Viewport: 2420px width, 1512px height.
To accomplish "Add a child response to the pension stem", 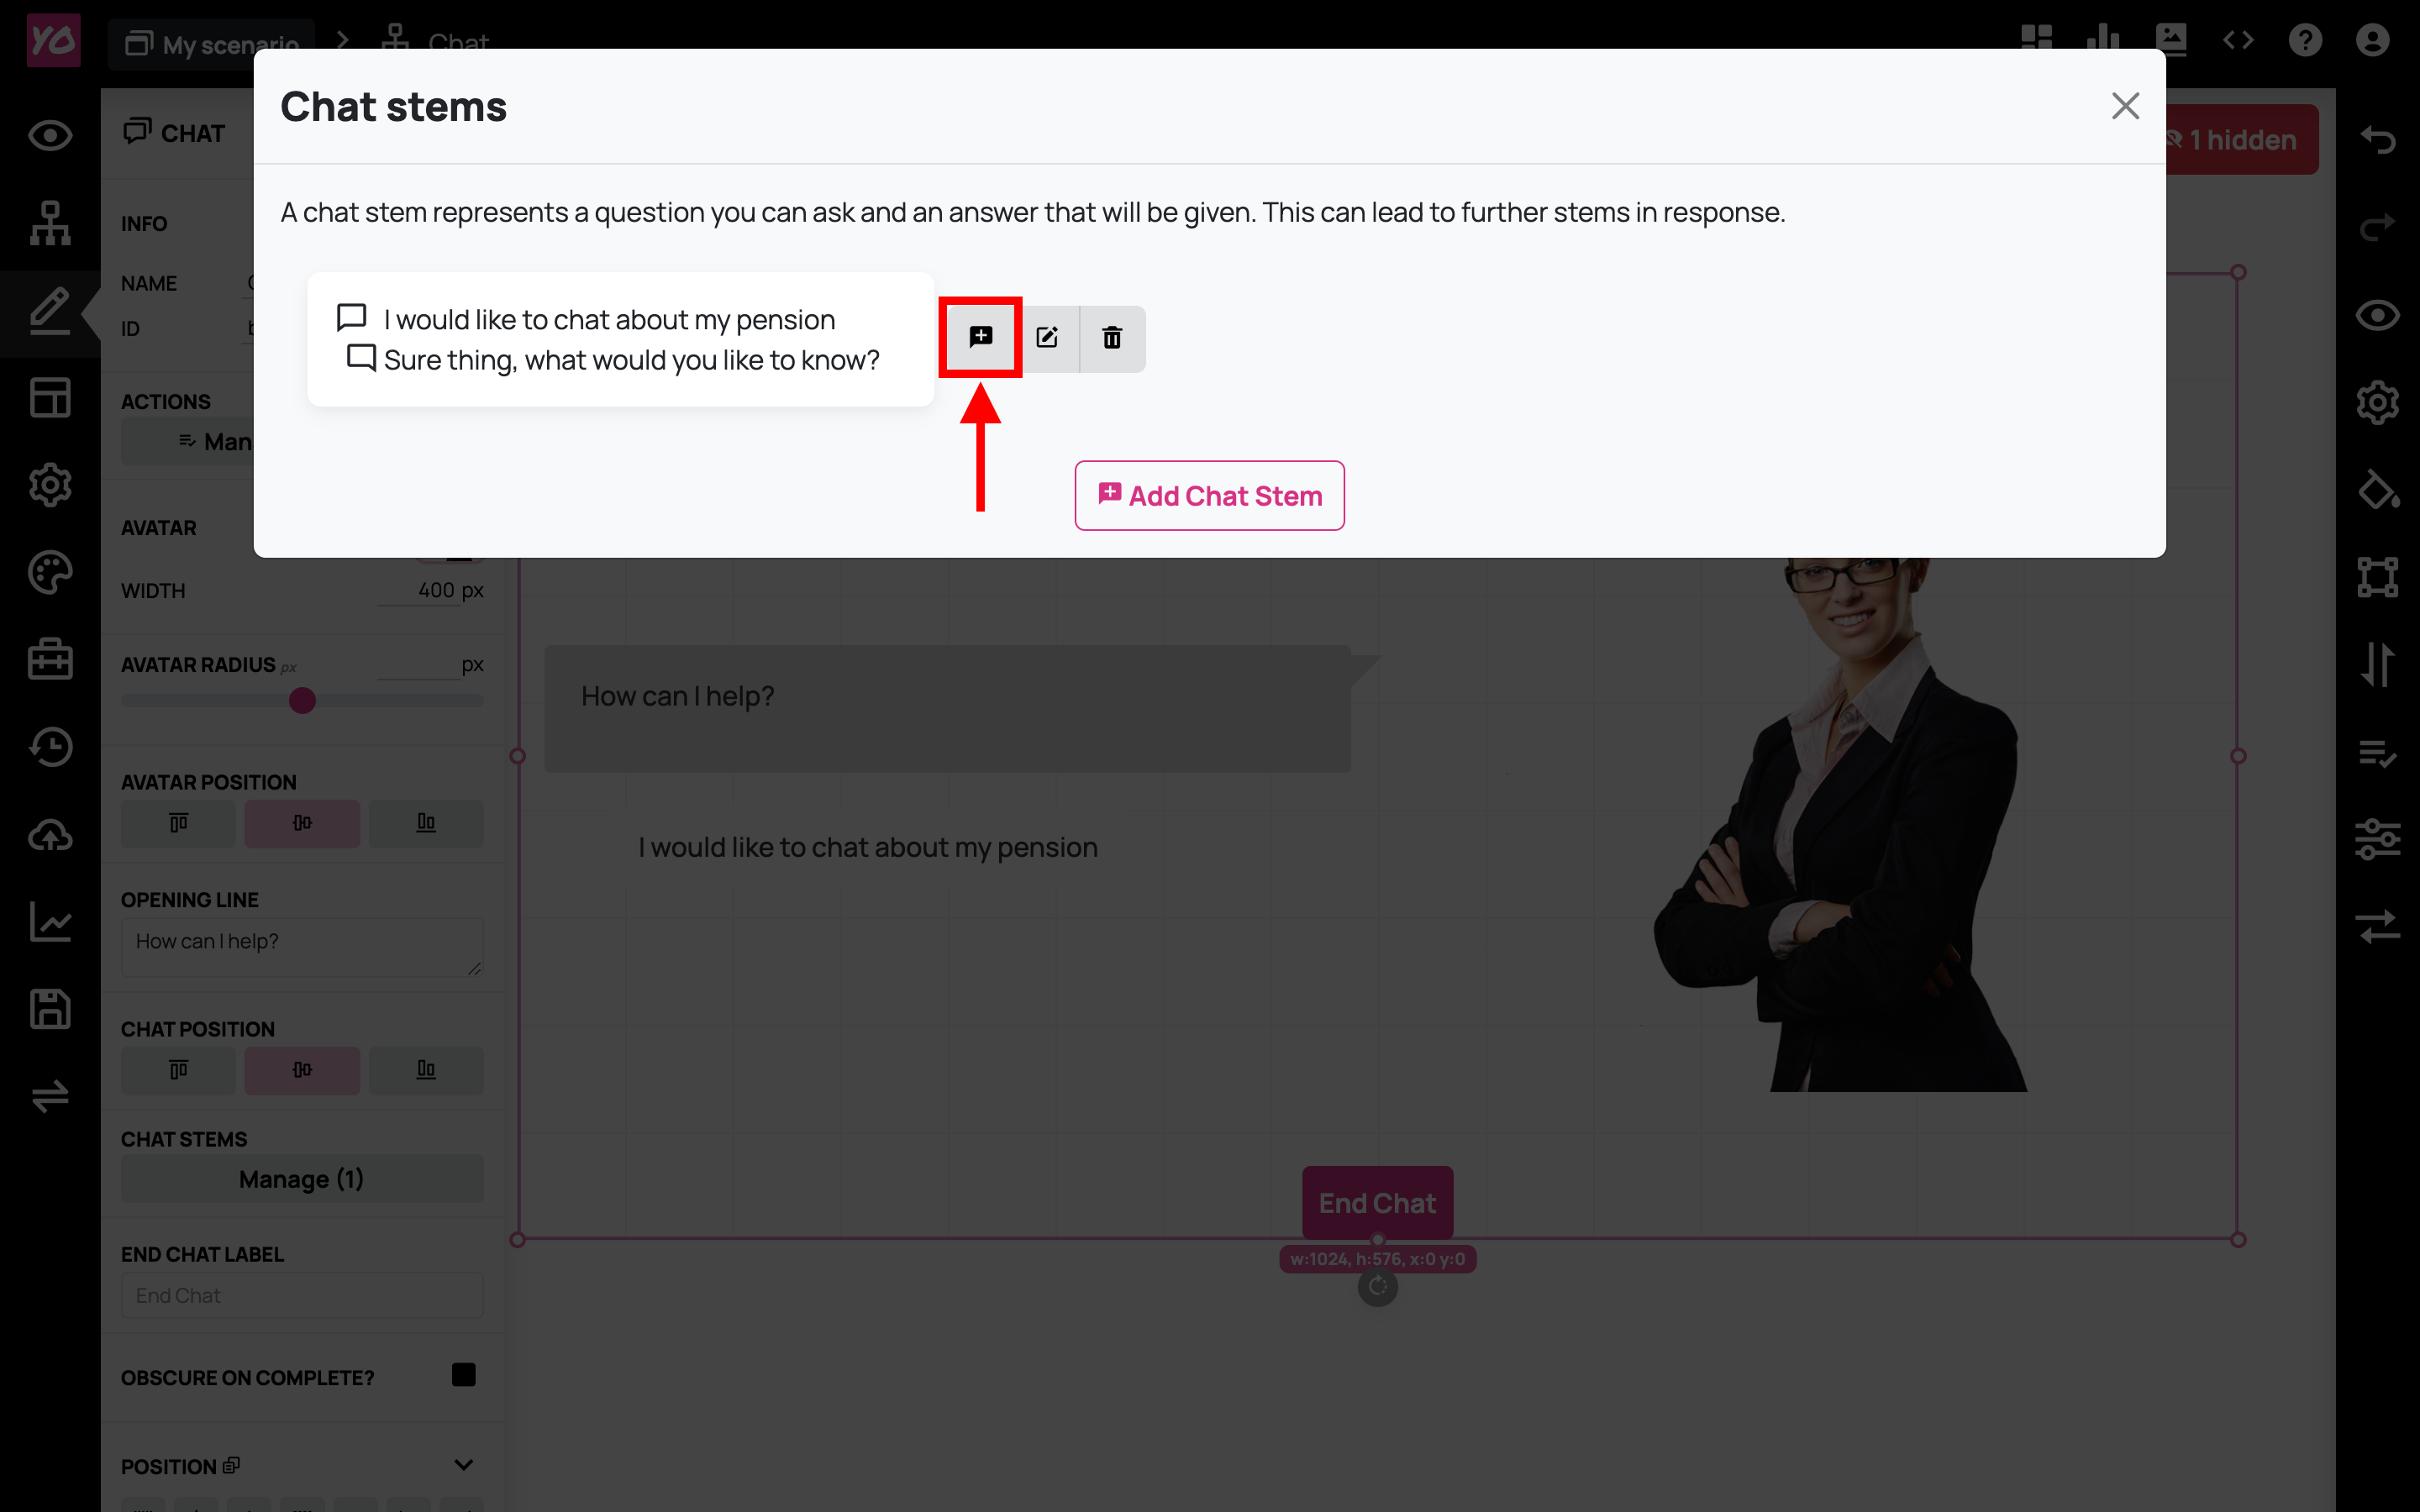I will tap(980, 337).
